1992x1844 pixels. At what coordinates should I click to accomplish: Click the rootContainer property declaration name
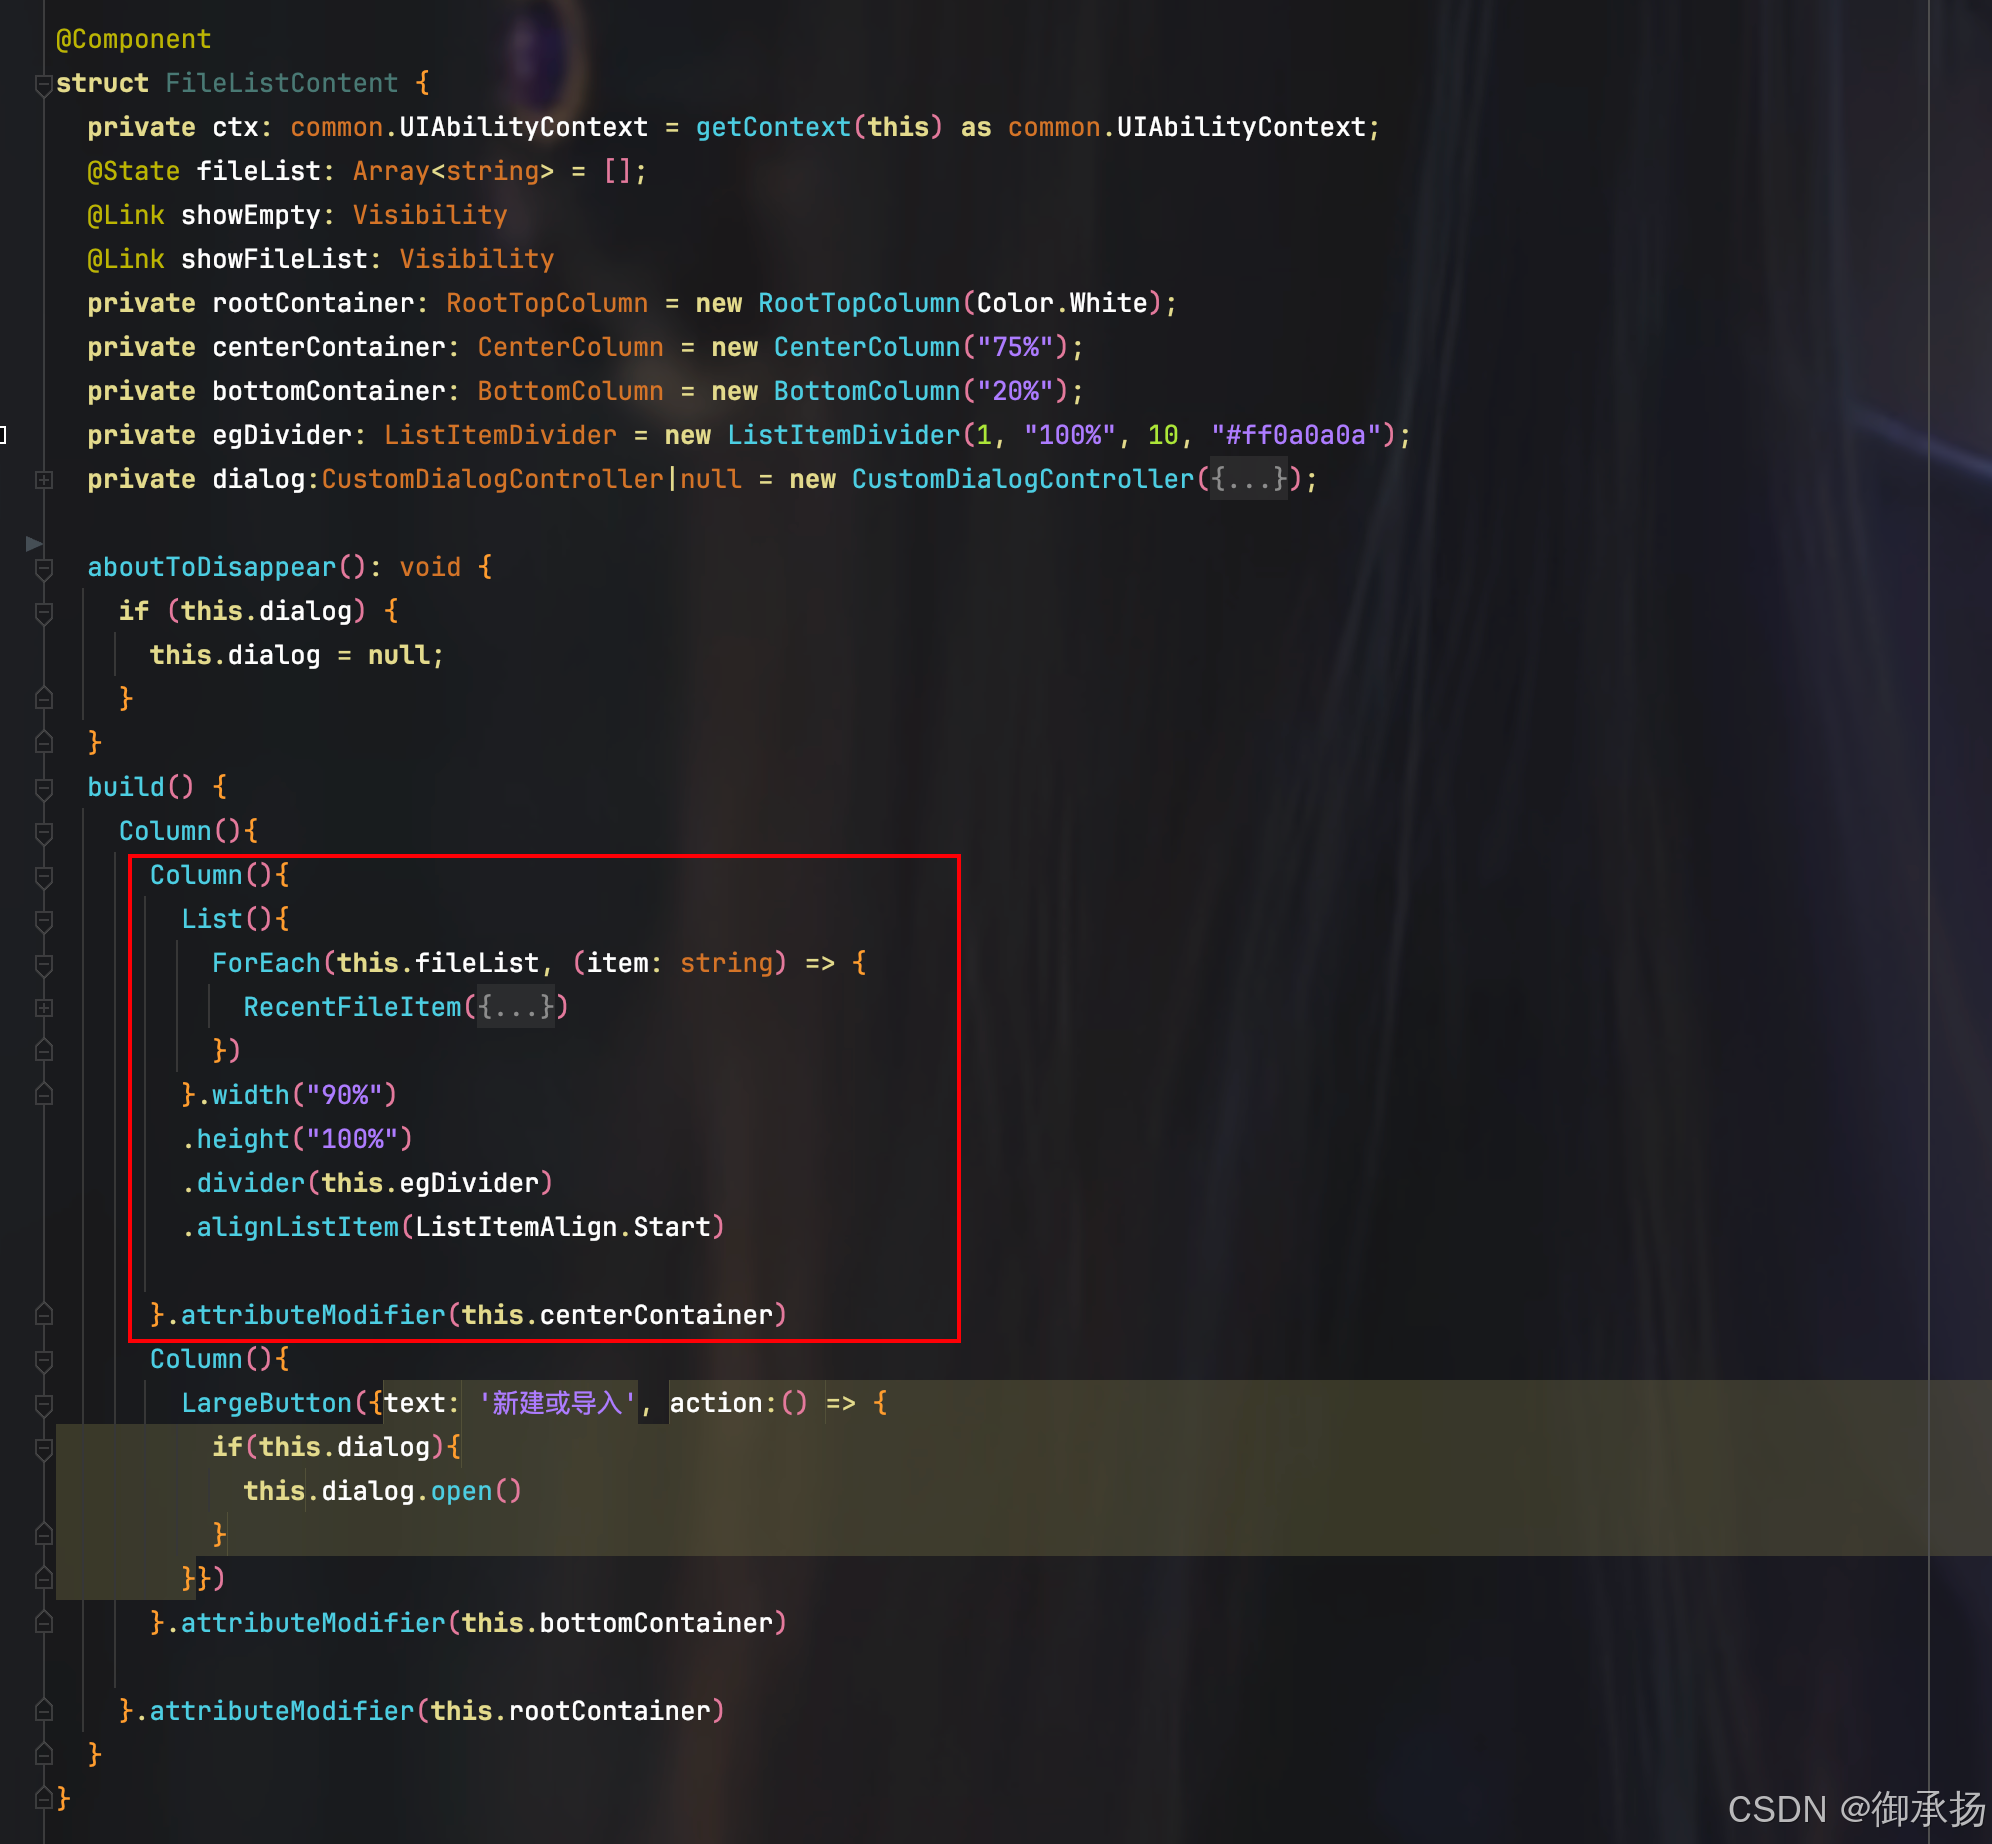click(313, 303)
